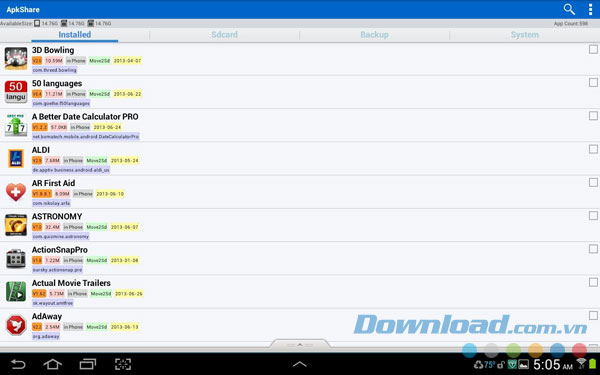This screenshot has height=375, width=600.
Task: Select the 50 languages app name
Action: tap(57, 83)
